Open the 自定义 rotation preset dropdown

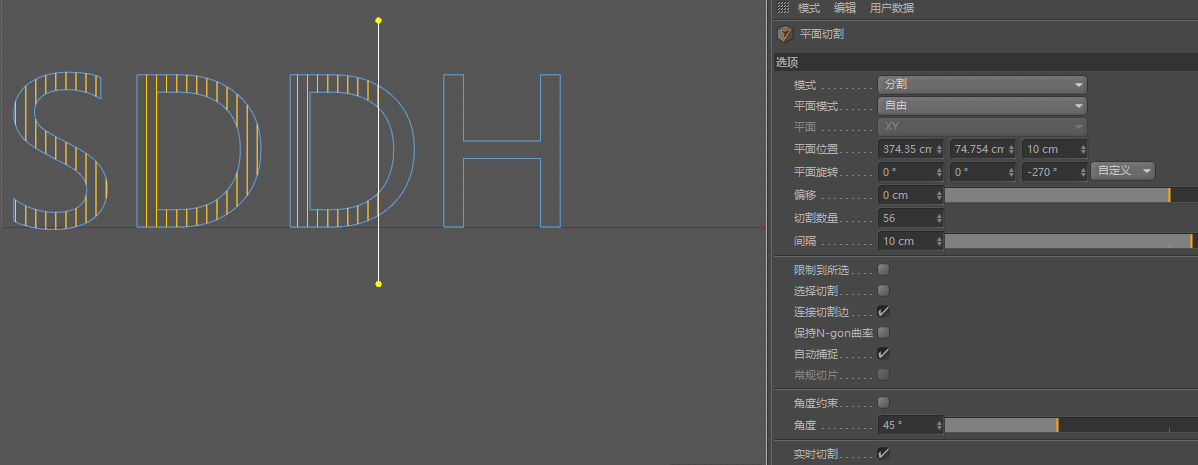point(1123,171)
